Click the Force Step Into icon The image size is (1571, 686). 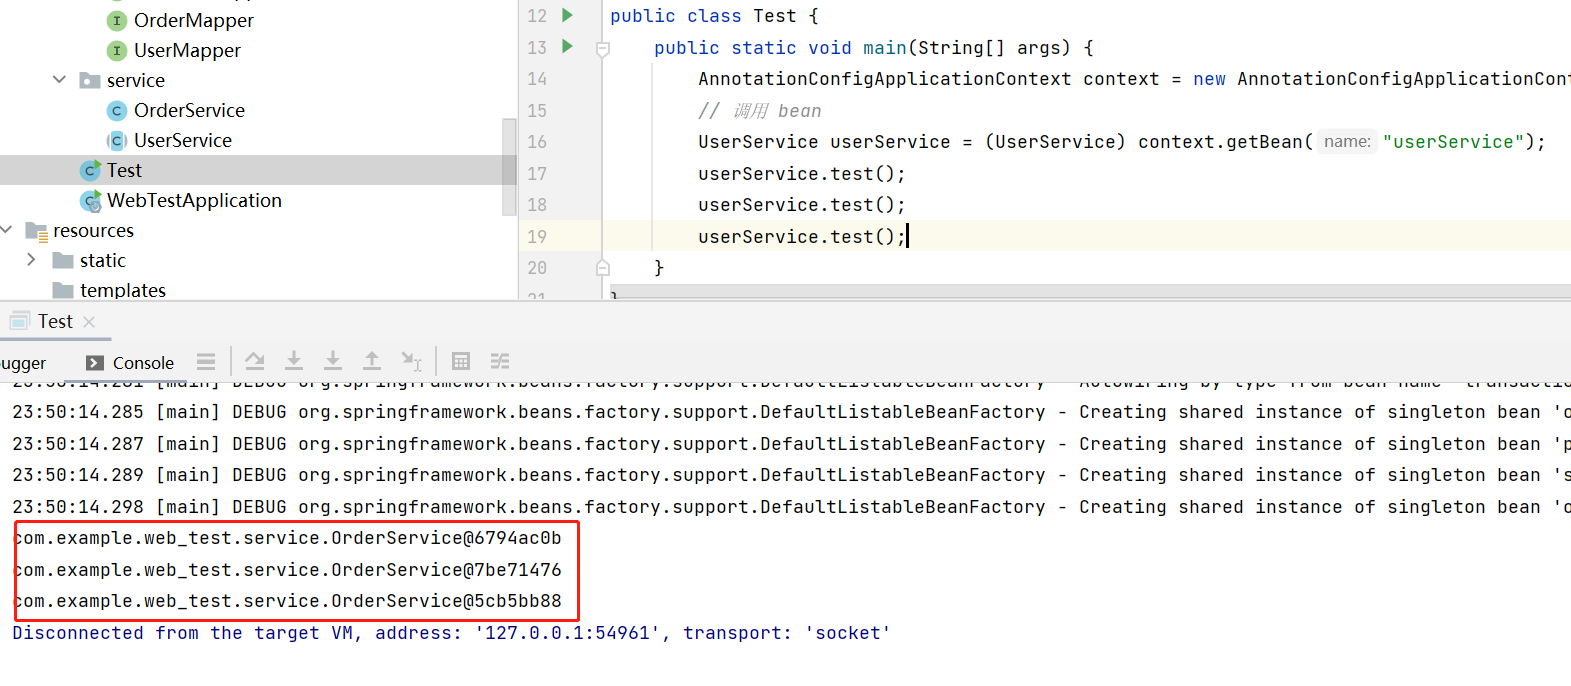point(333,361)
